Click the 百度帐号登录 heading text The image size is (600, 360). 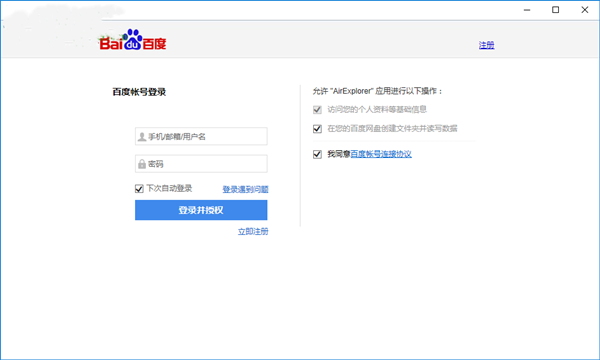(139, 92)
